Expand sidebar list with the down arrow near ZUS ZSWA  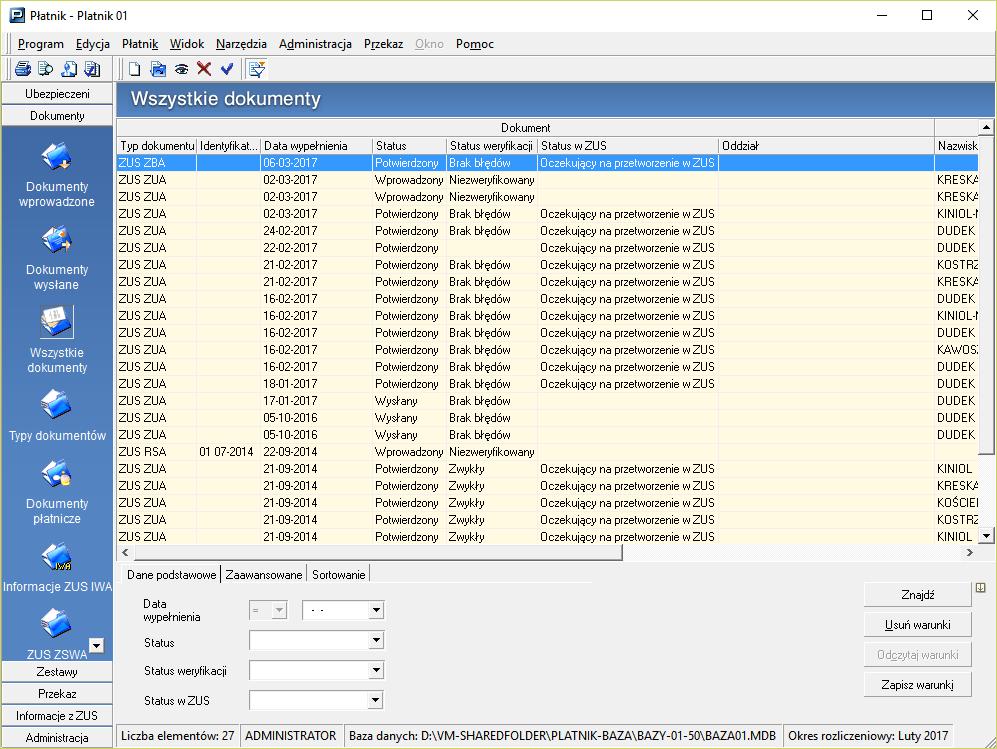[x=96, y=645]
